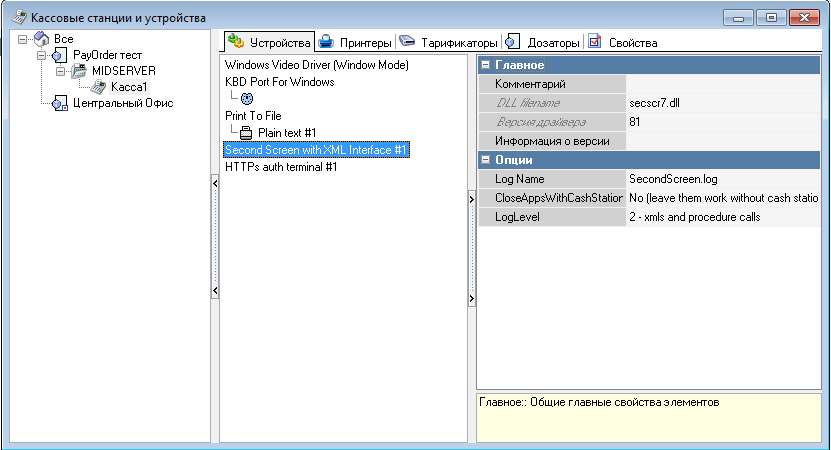Collapse the PayOrder тест tree node
Screen dimensions: 831x450
(x=42, y=55)
